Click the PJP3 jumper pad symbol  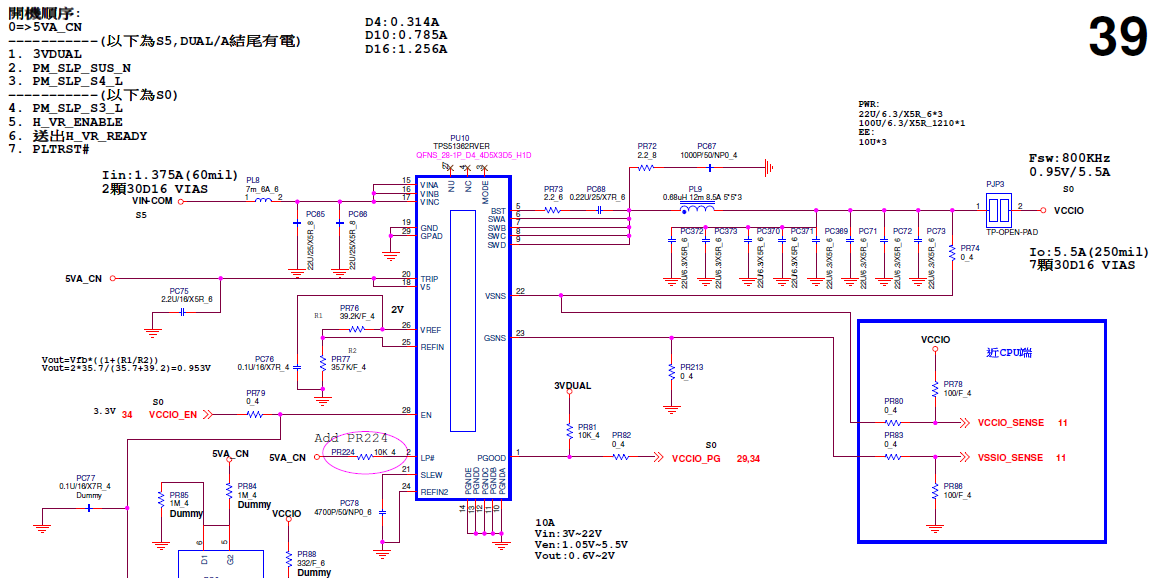[999, 211]
